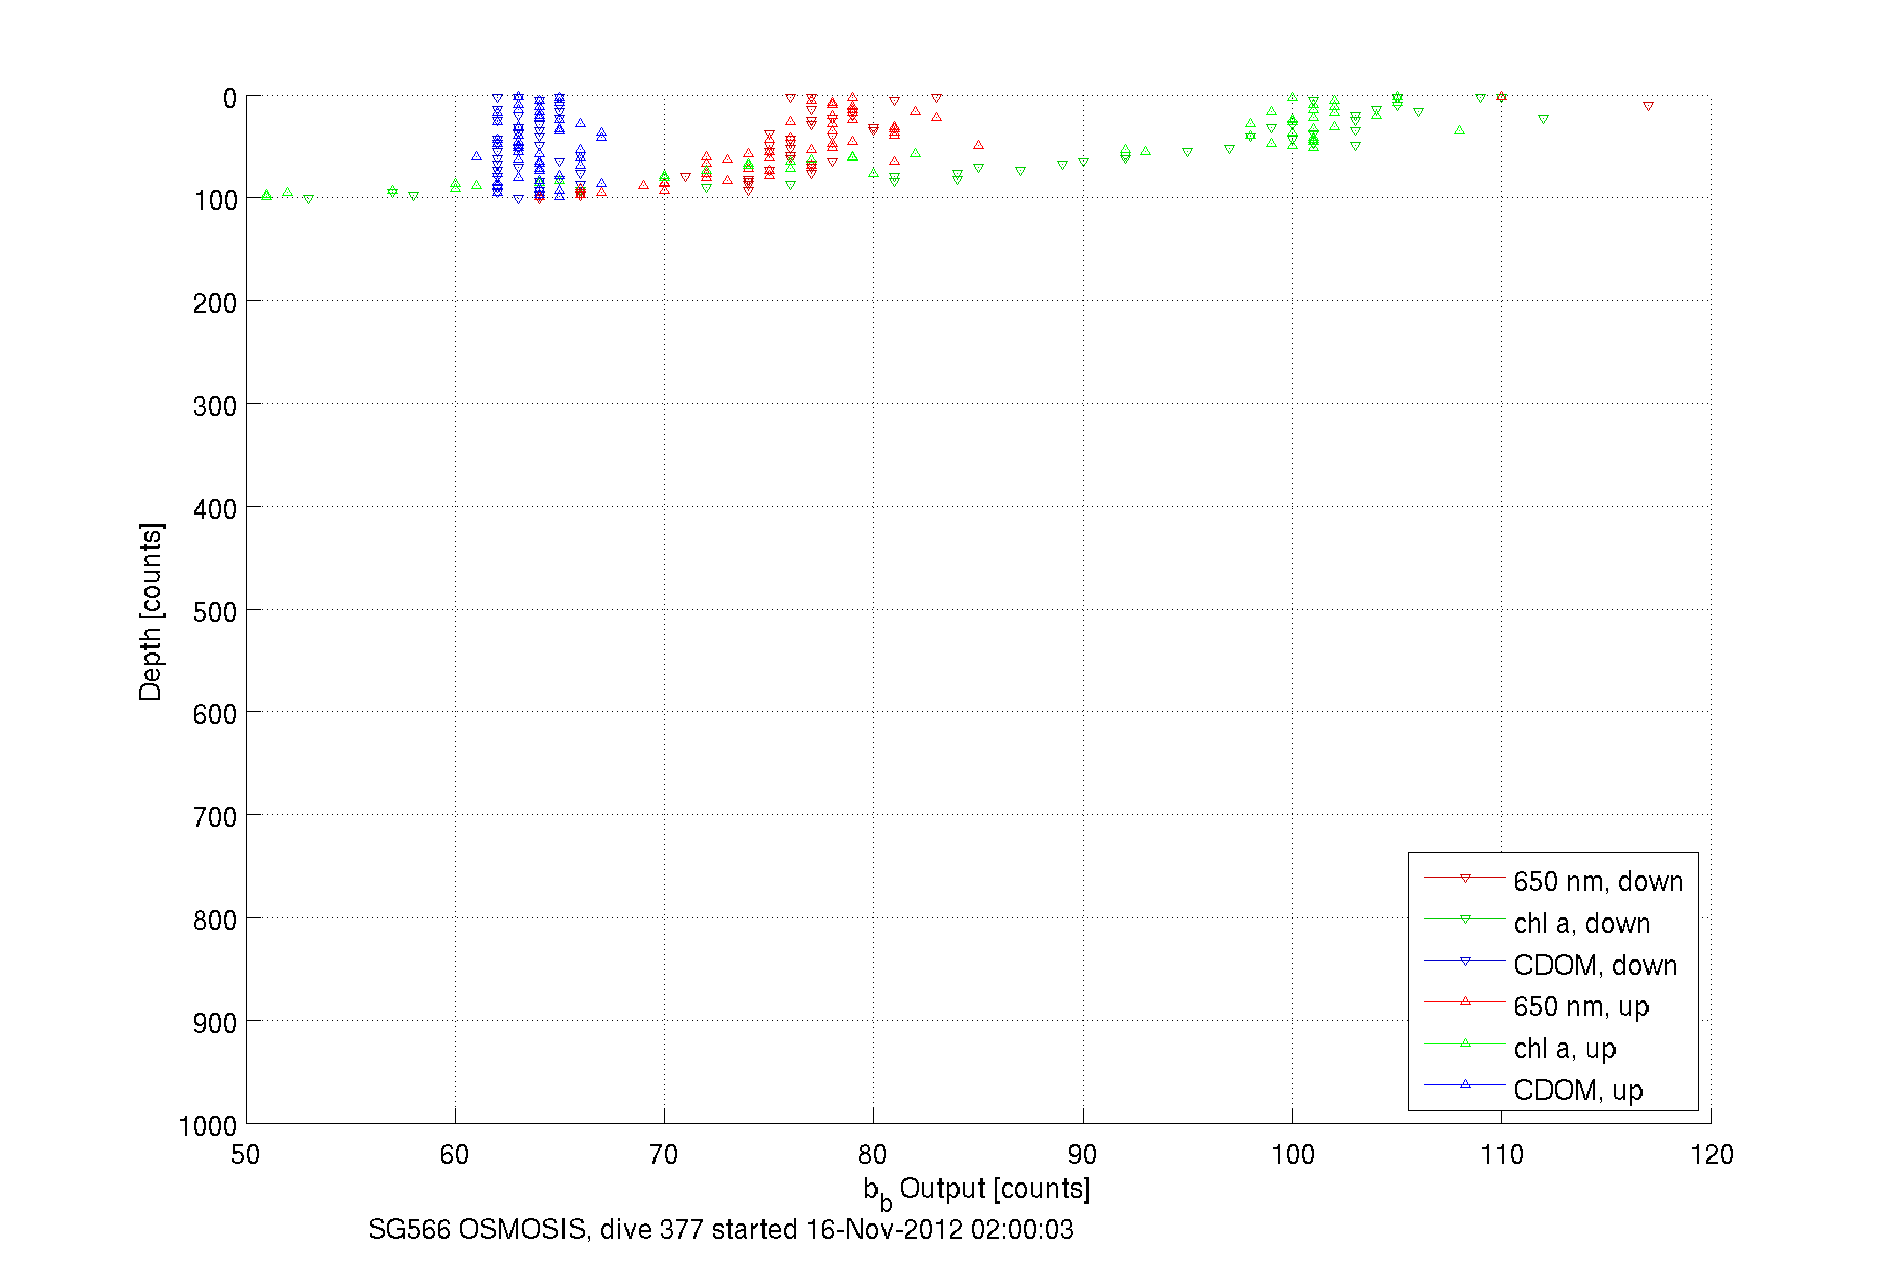Screen dimensions: 1891x1262
Task: Click the x-axis tick label 100
Action: pyautogui.click(x=1292, y=1155)
